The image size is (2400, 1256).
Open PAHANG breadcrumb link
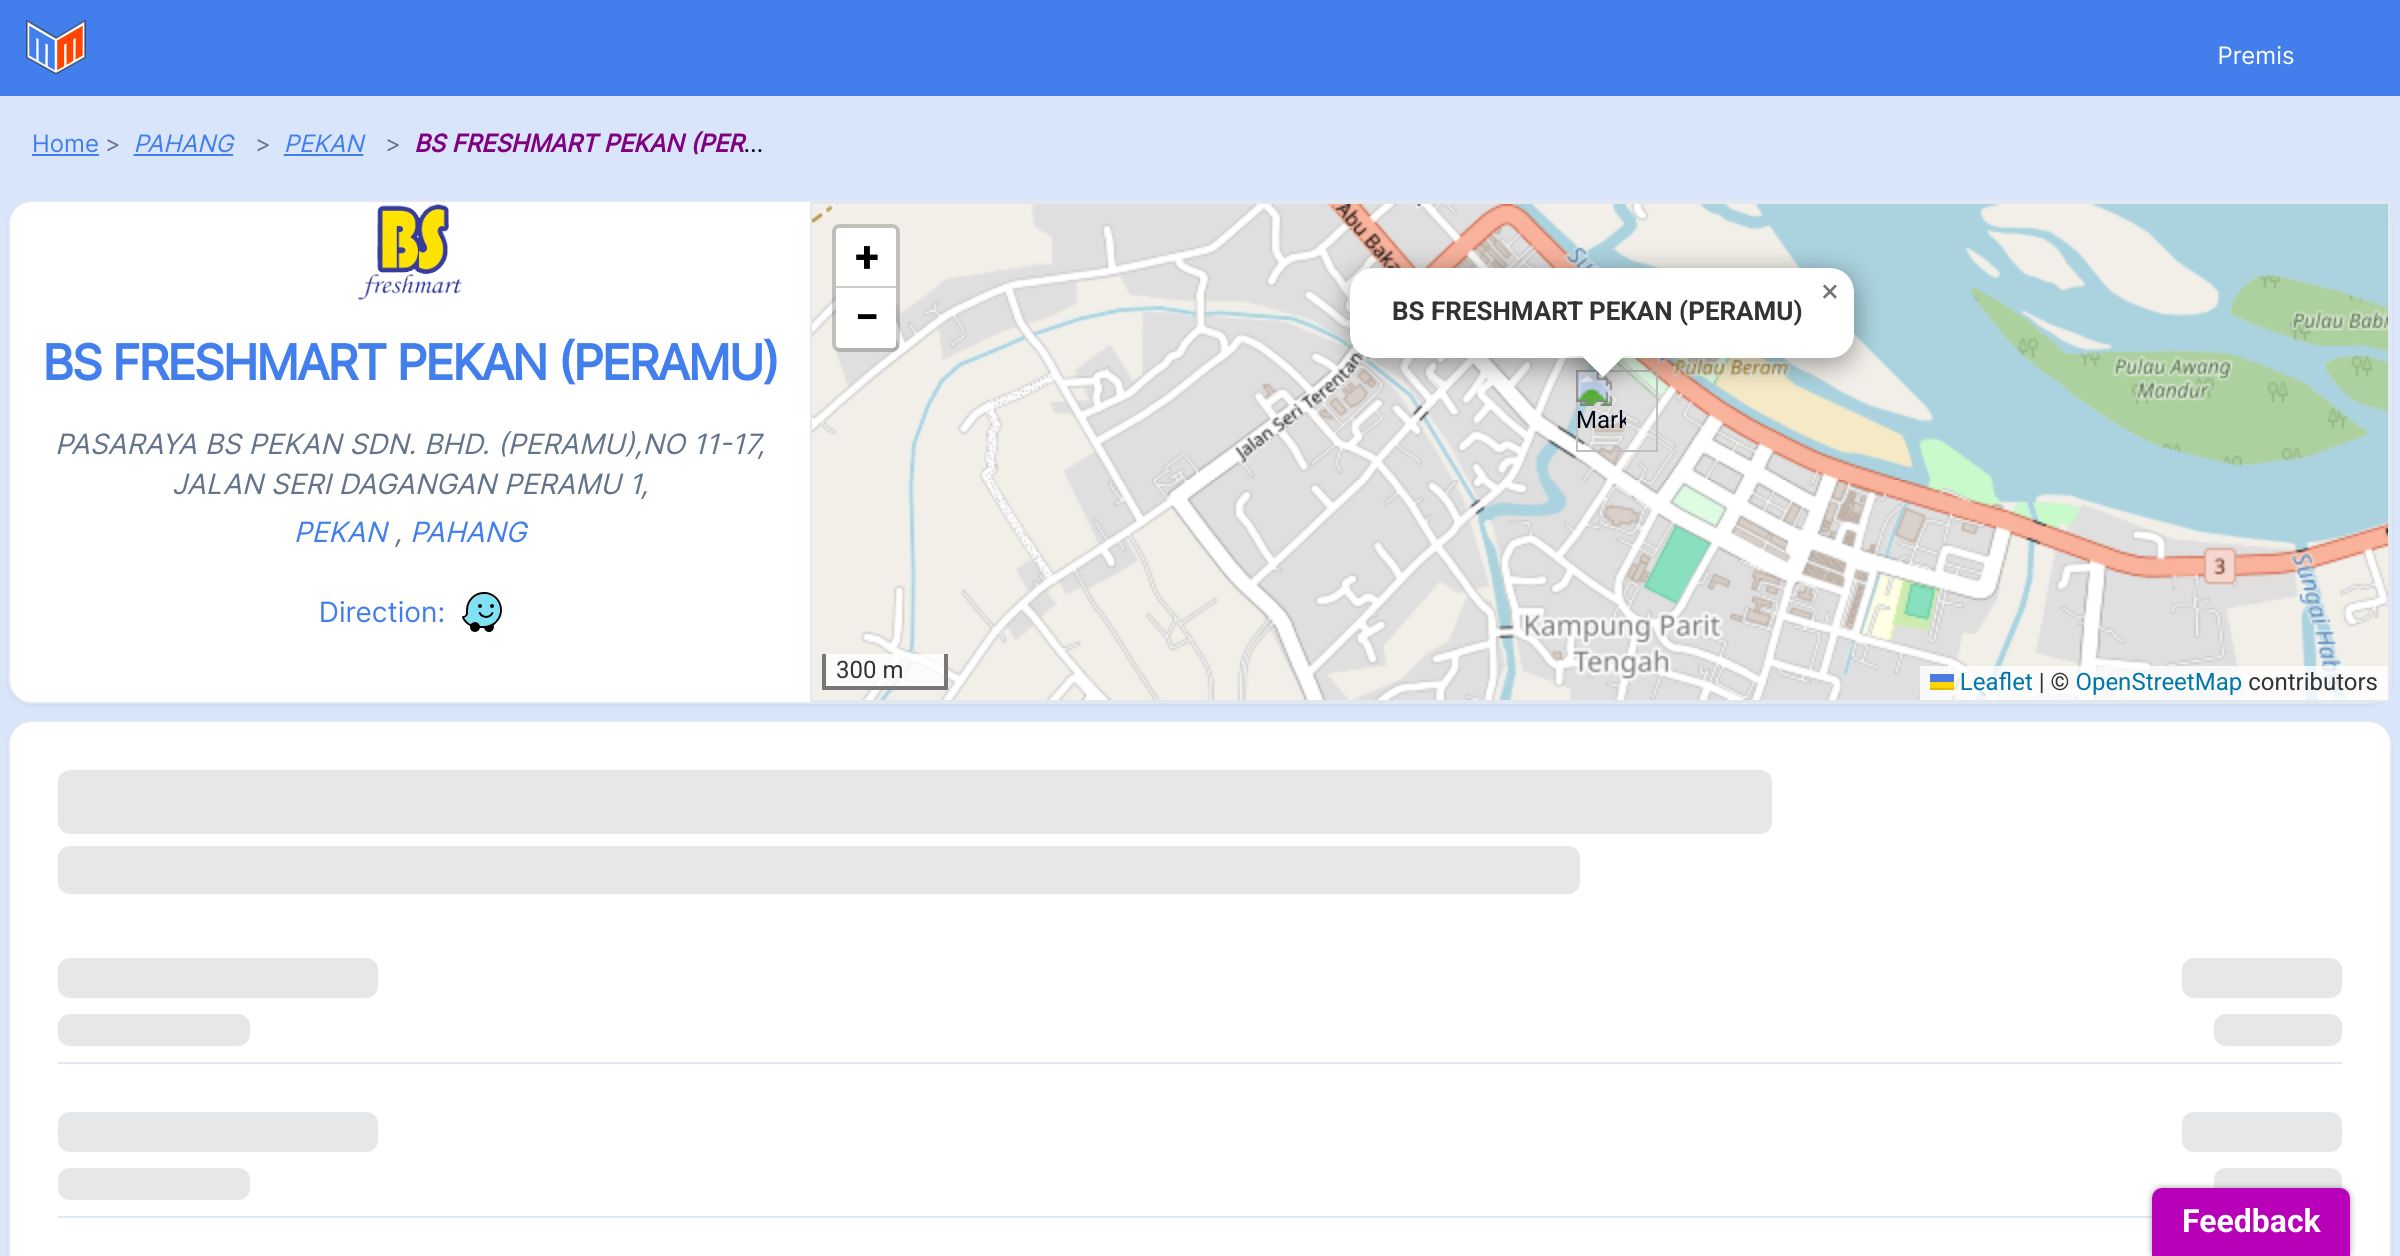[x=184, y=144]
